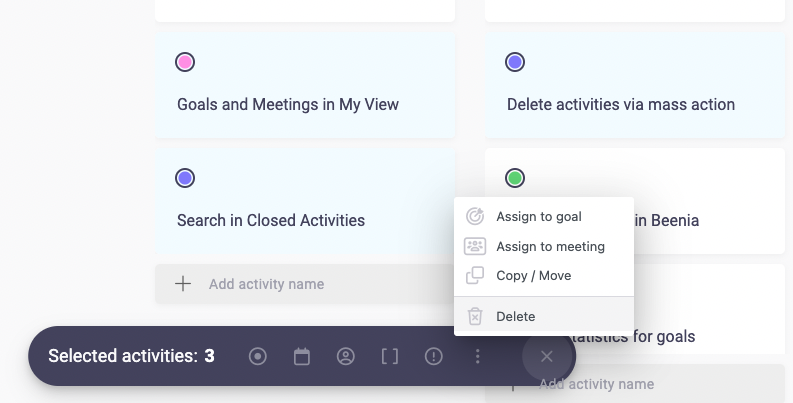Toggle purple circle on Search in Closed Activities
This screenshot has width=793, height=403.
click(x=185, y=178)
